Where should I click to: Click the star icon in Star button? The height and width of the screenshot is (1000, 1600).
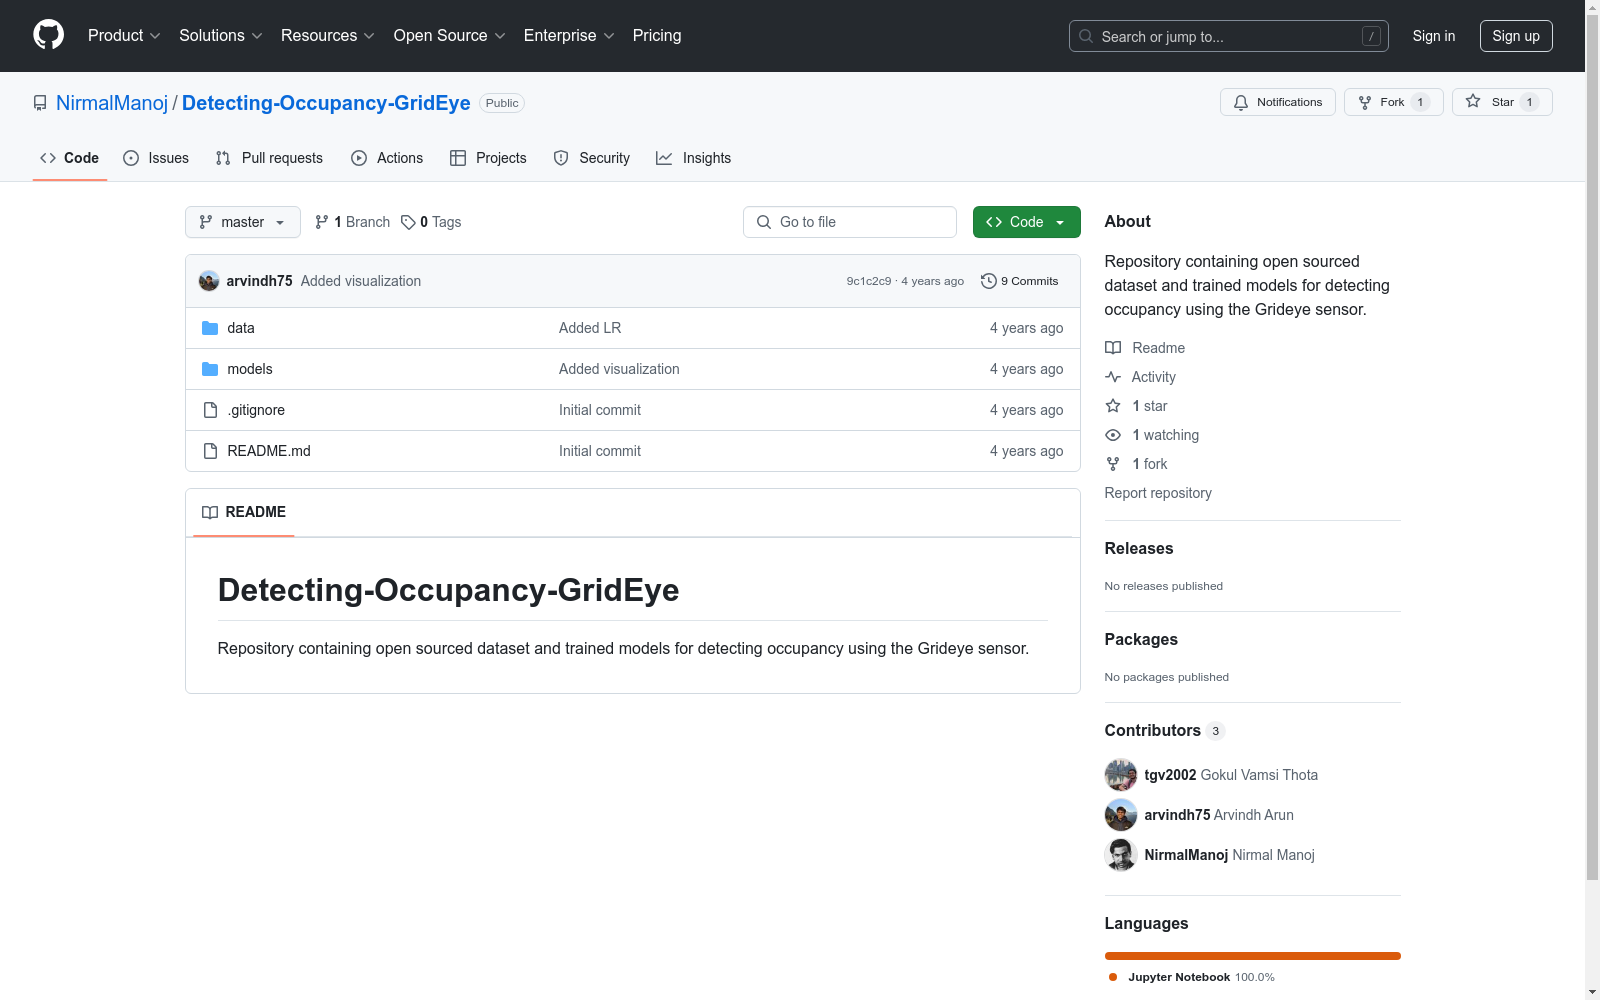(1473, 101)
